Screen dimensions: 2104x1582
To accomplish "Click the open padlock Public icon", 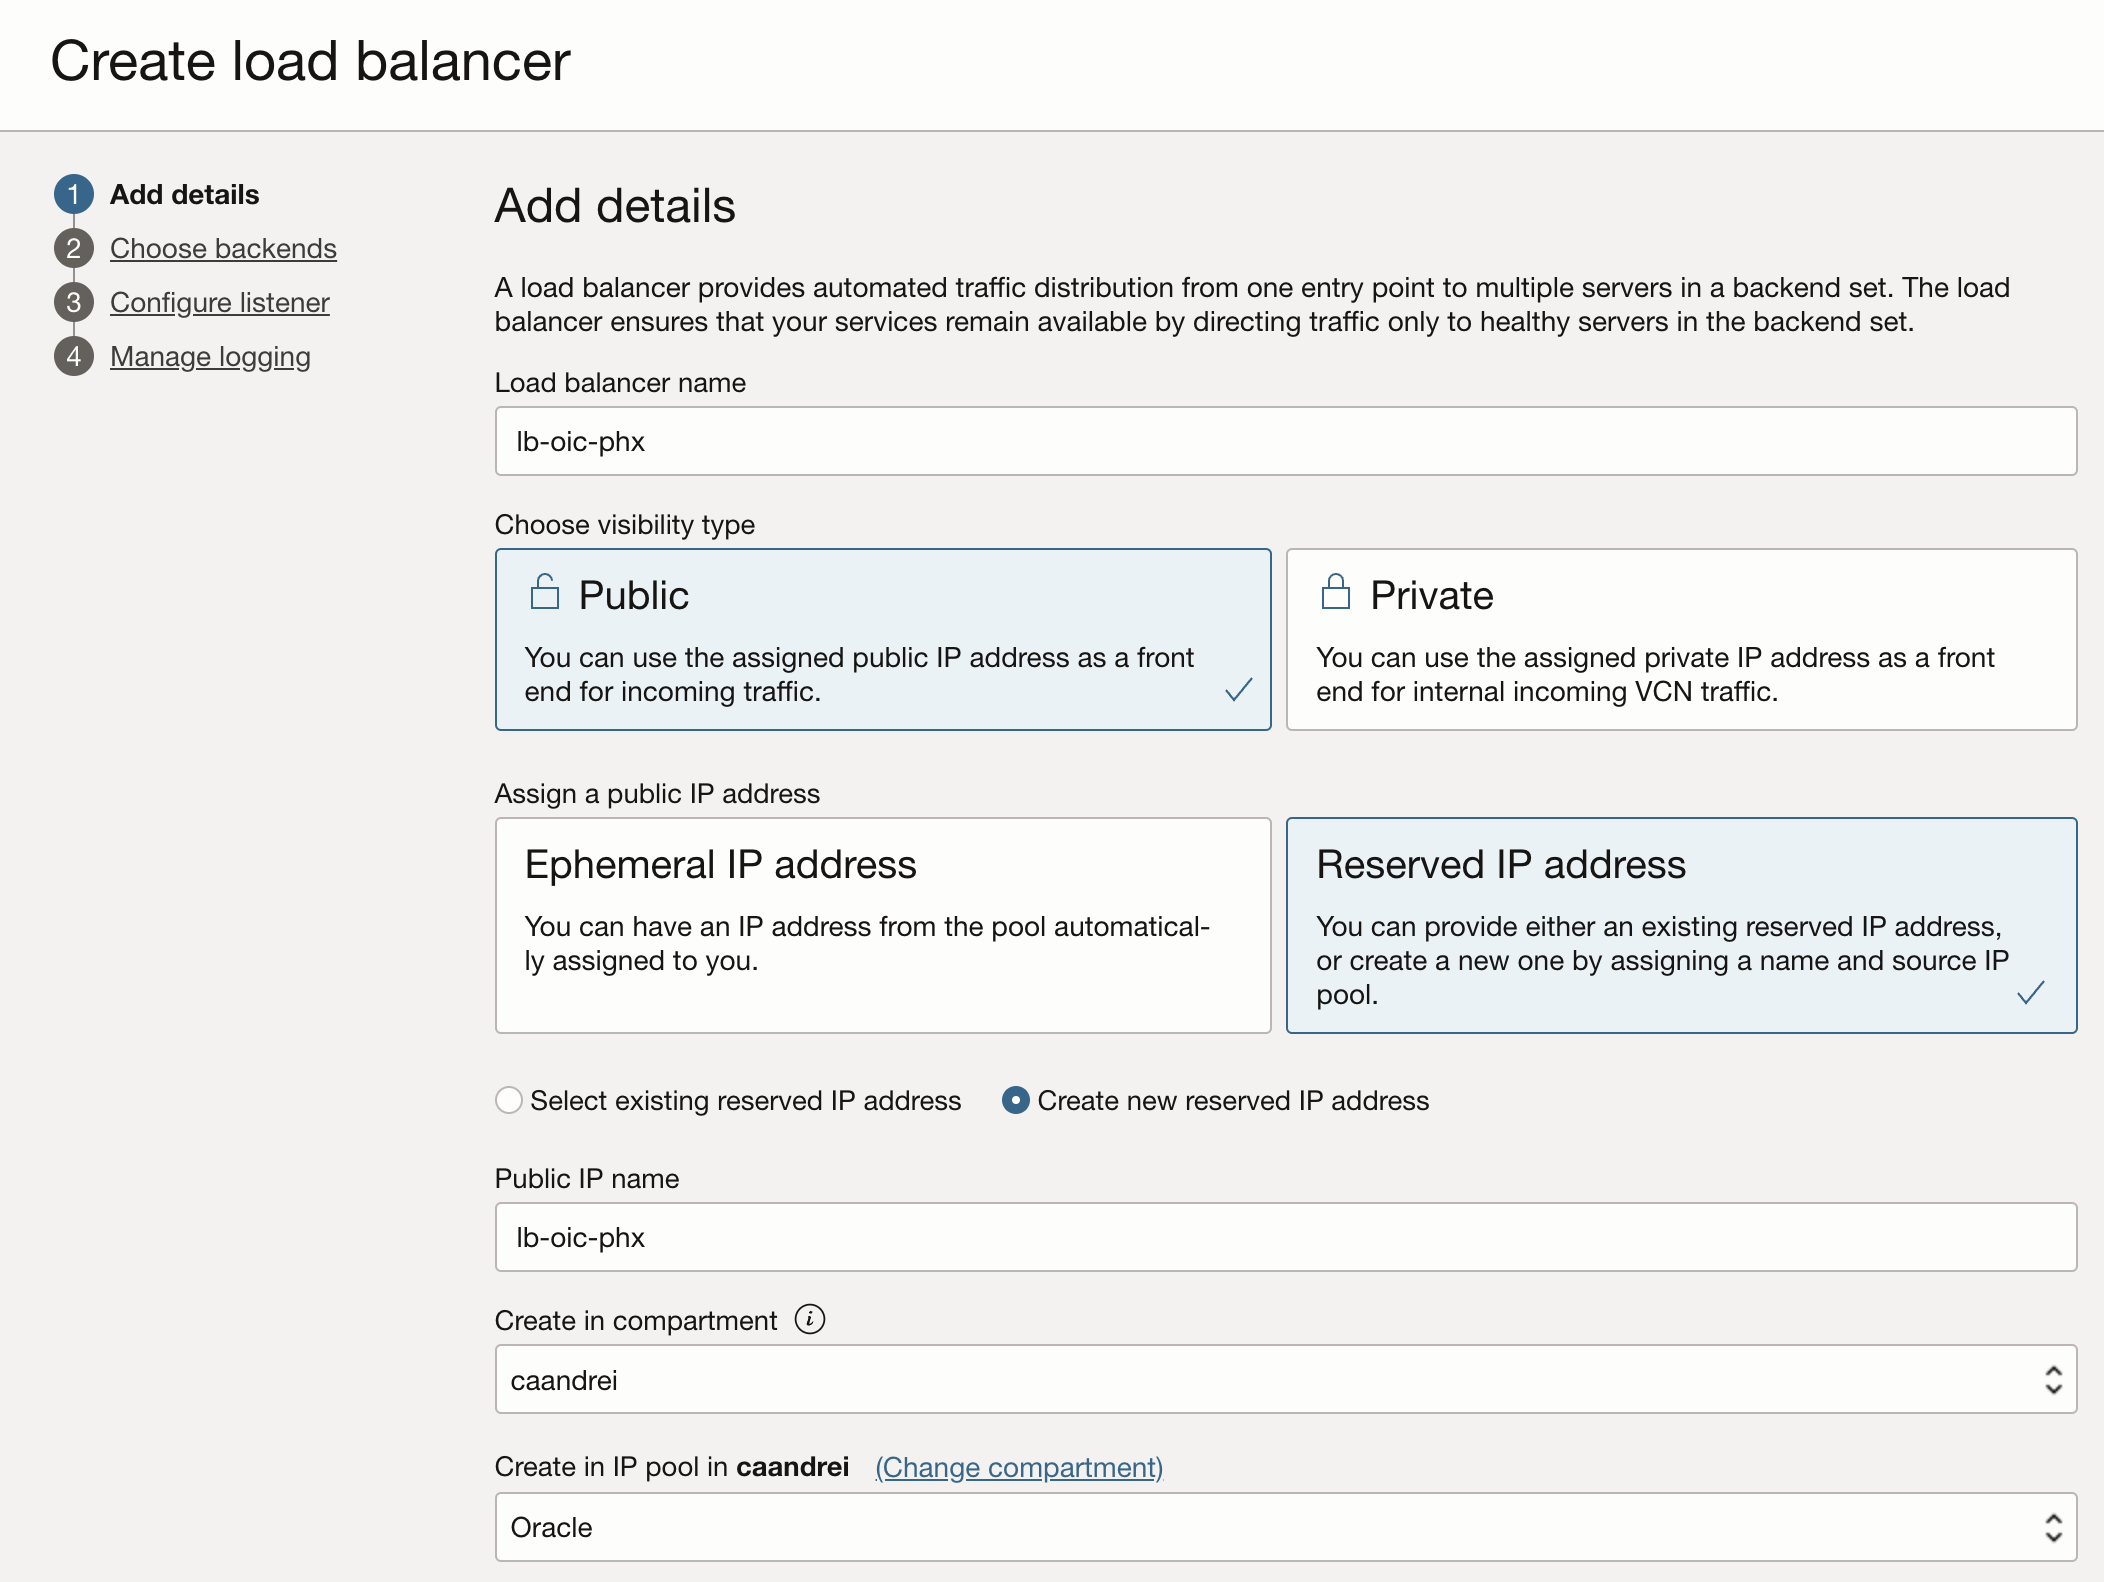I will pyautogui.click(x=544, y=592).
